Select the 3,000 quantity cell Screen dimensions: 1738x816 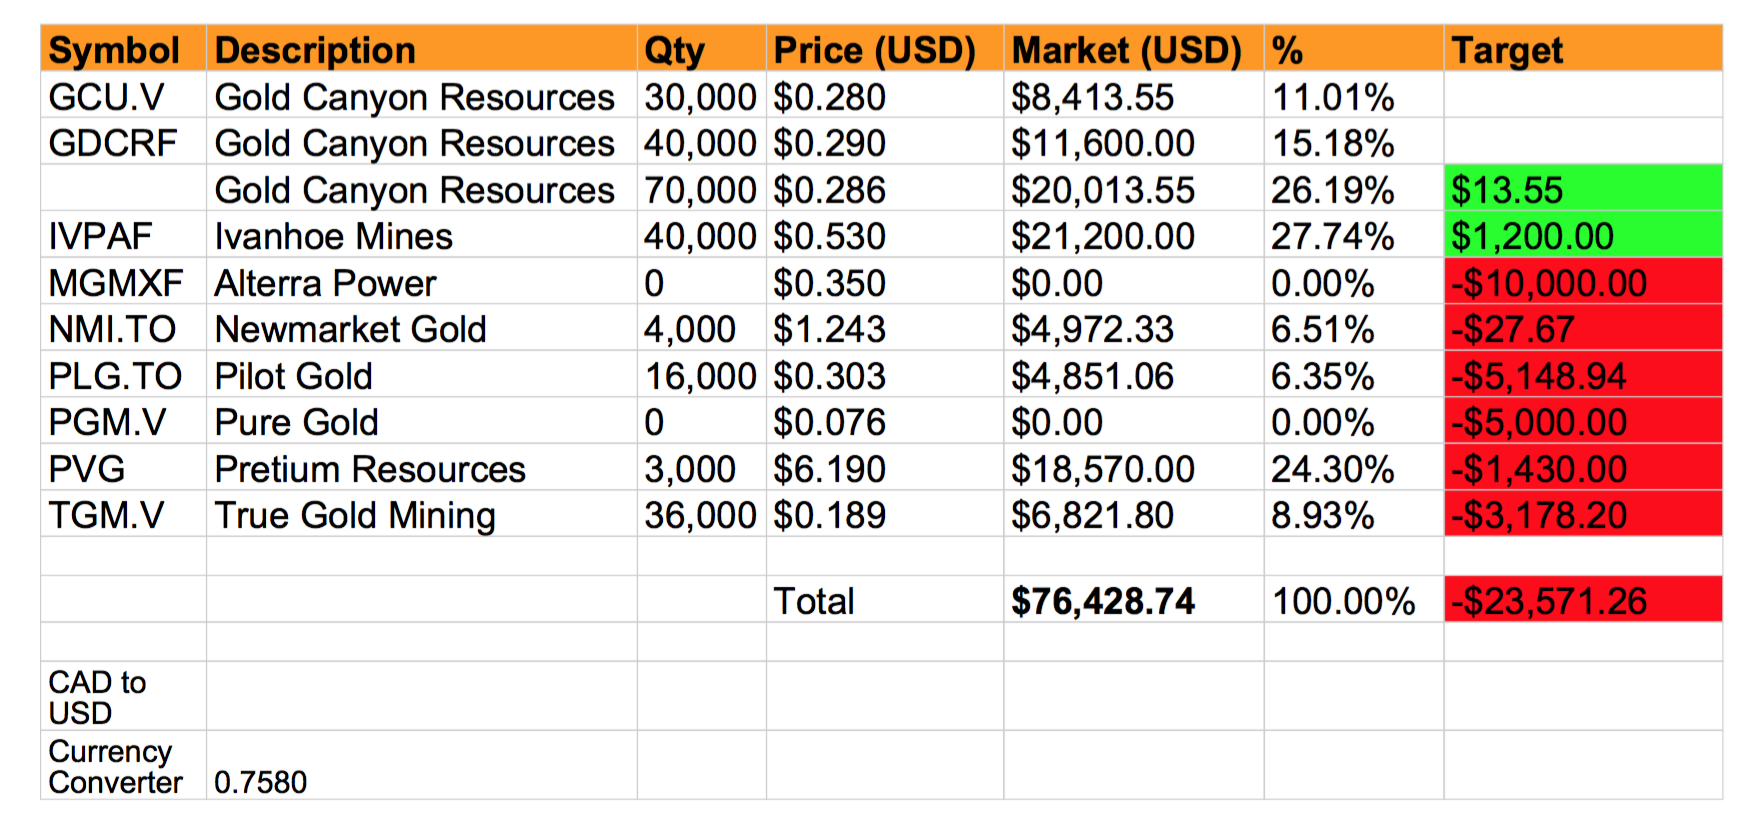coord(701,467)
